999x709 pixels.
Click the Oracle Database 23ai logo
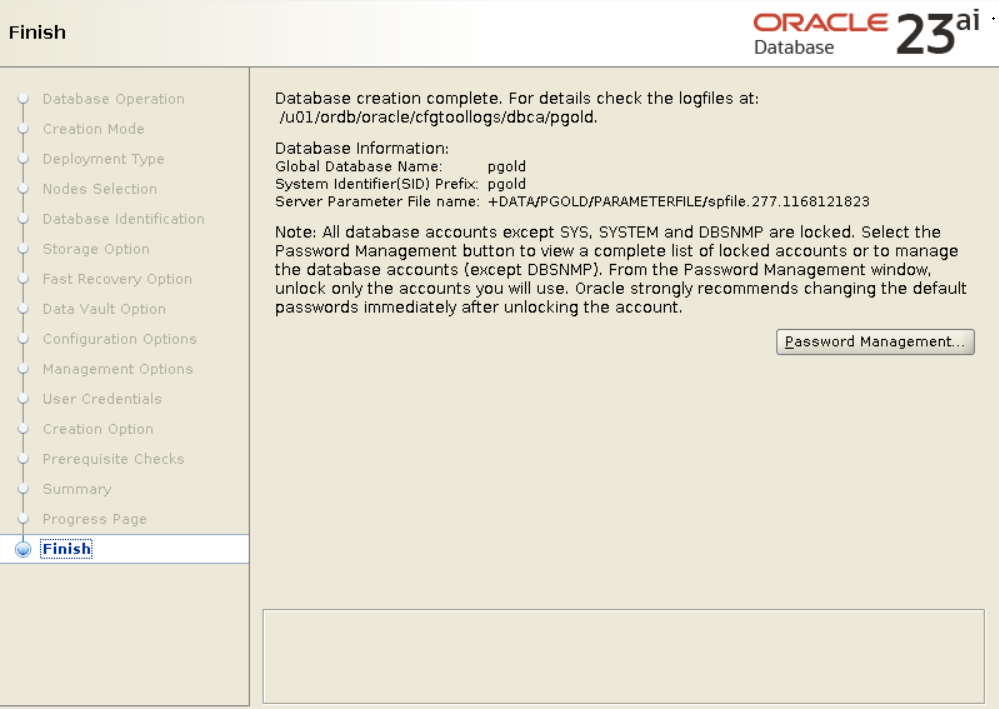tap(866, 33)
